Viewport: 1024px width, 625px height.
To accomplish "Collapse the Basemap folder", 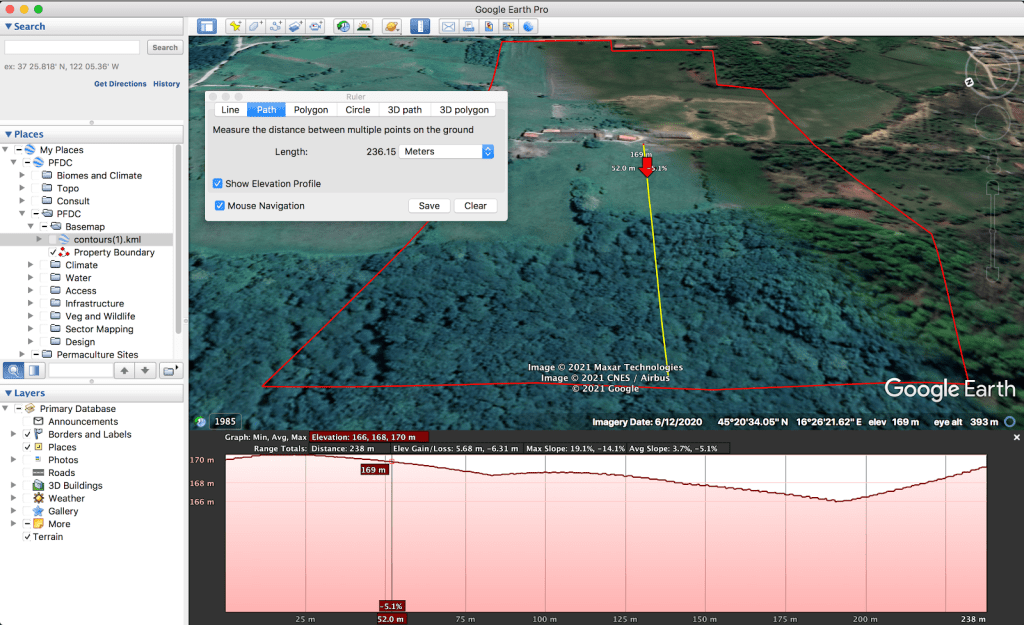I will 31,227.
